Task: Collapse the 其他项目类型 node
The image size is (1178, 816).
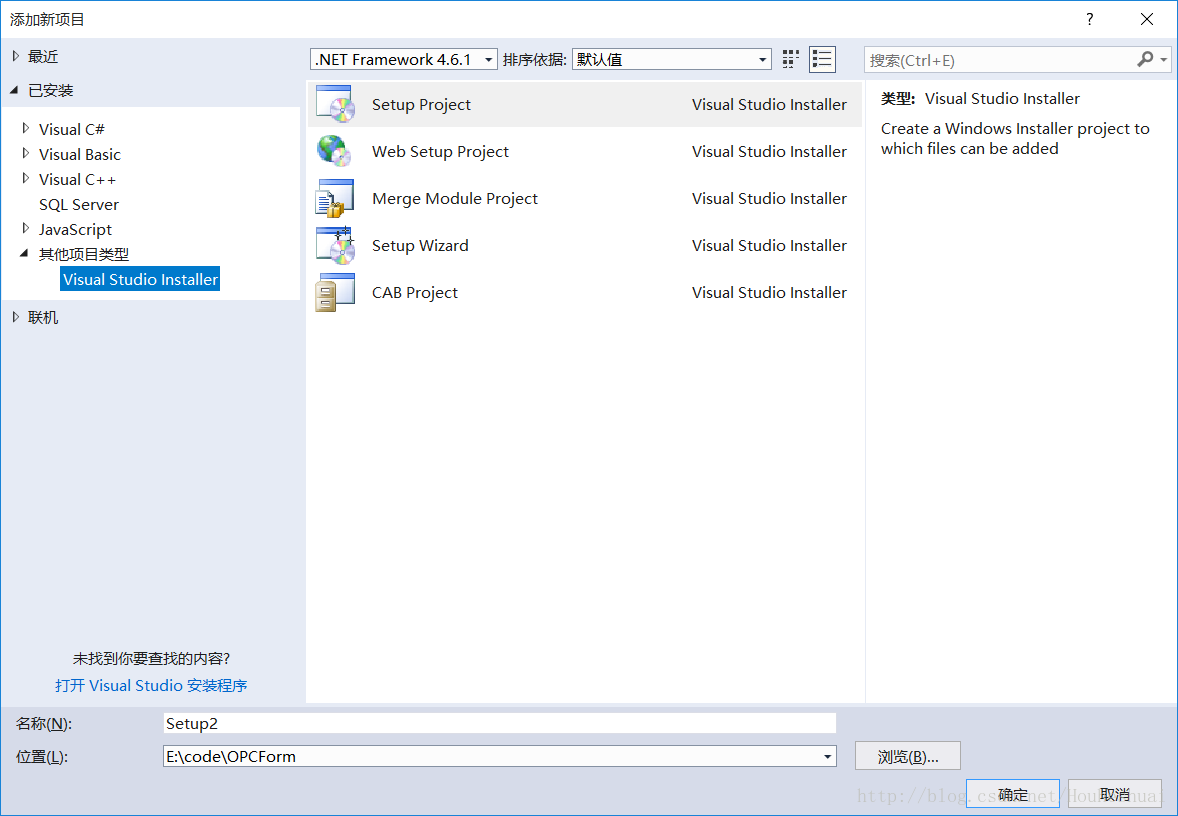Action: (25, 254)
